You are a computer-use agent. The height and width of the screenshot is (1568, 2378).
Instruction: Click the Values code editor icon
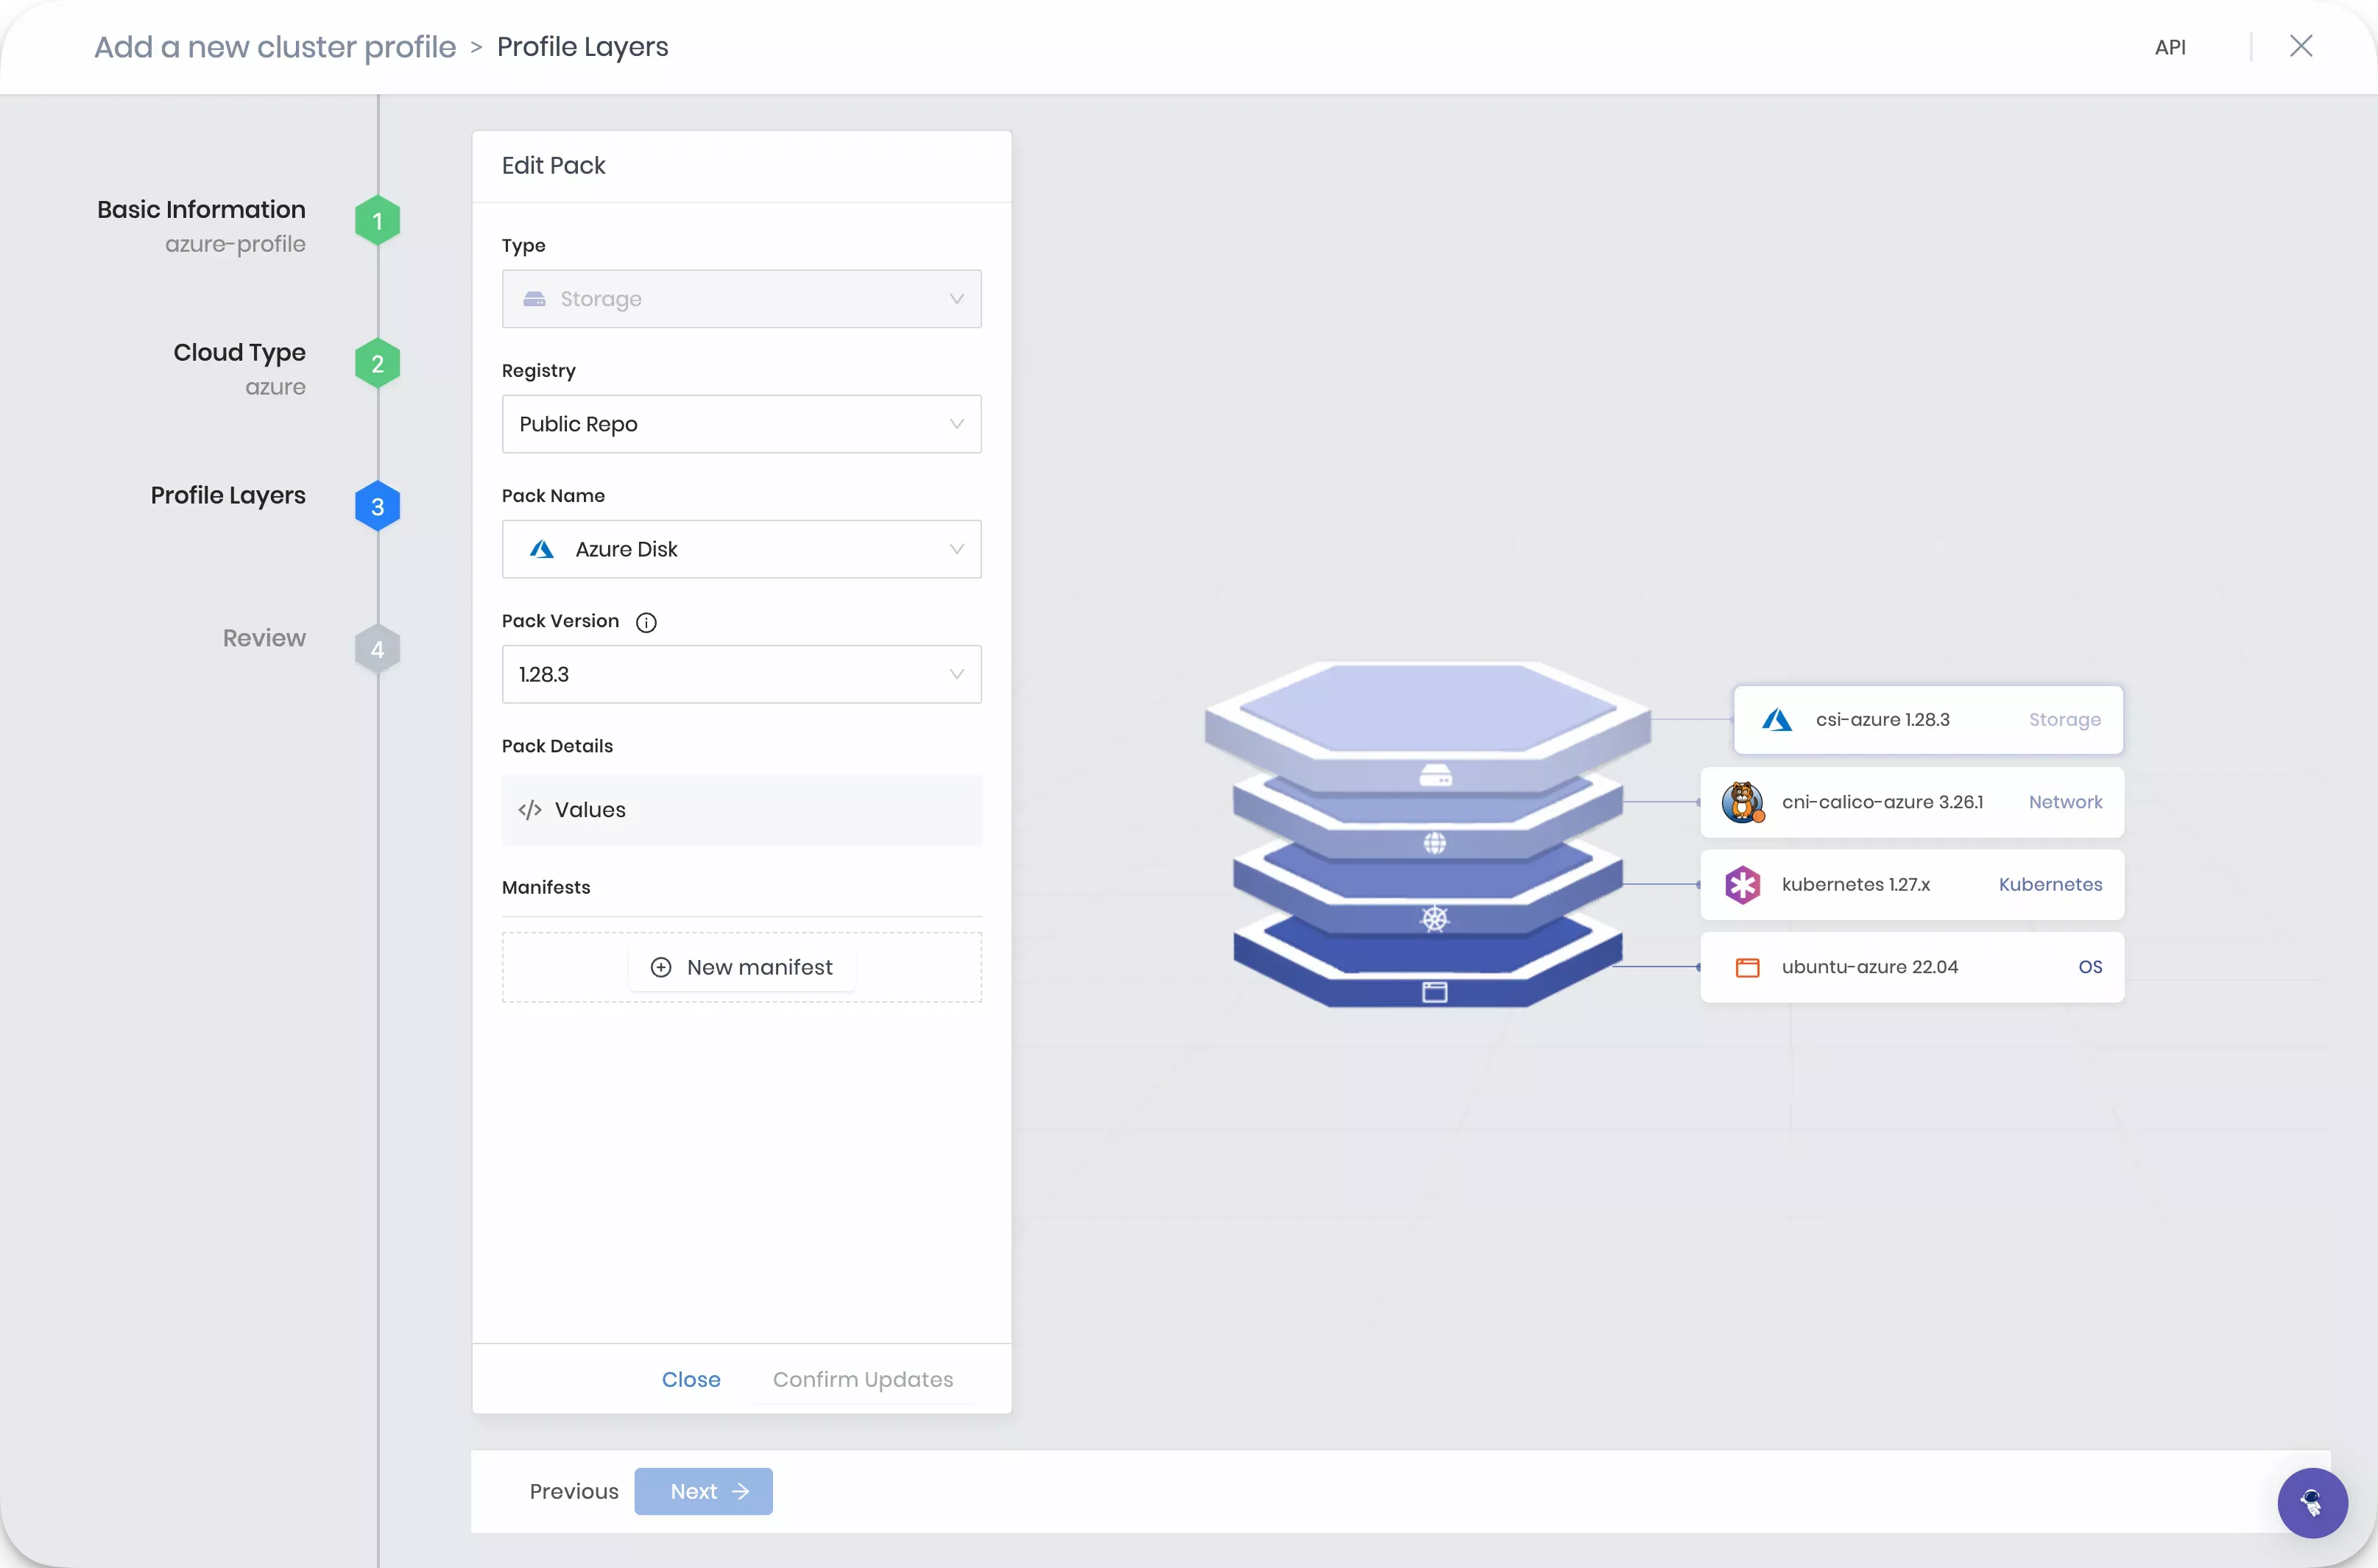tap(530, 808)
